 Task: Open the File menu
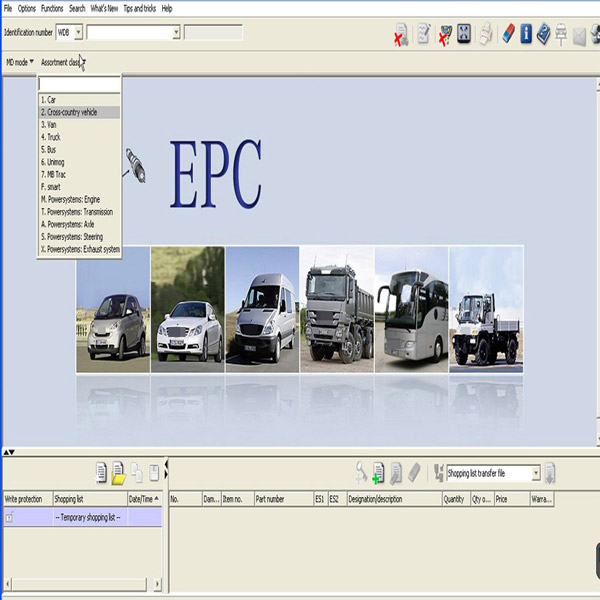tap(8, 8)
